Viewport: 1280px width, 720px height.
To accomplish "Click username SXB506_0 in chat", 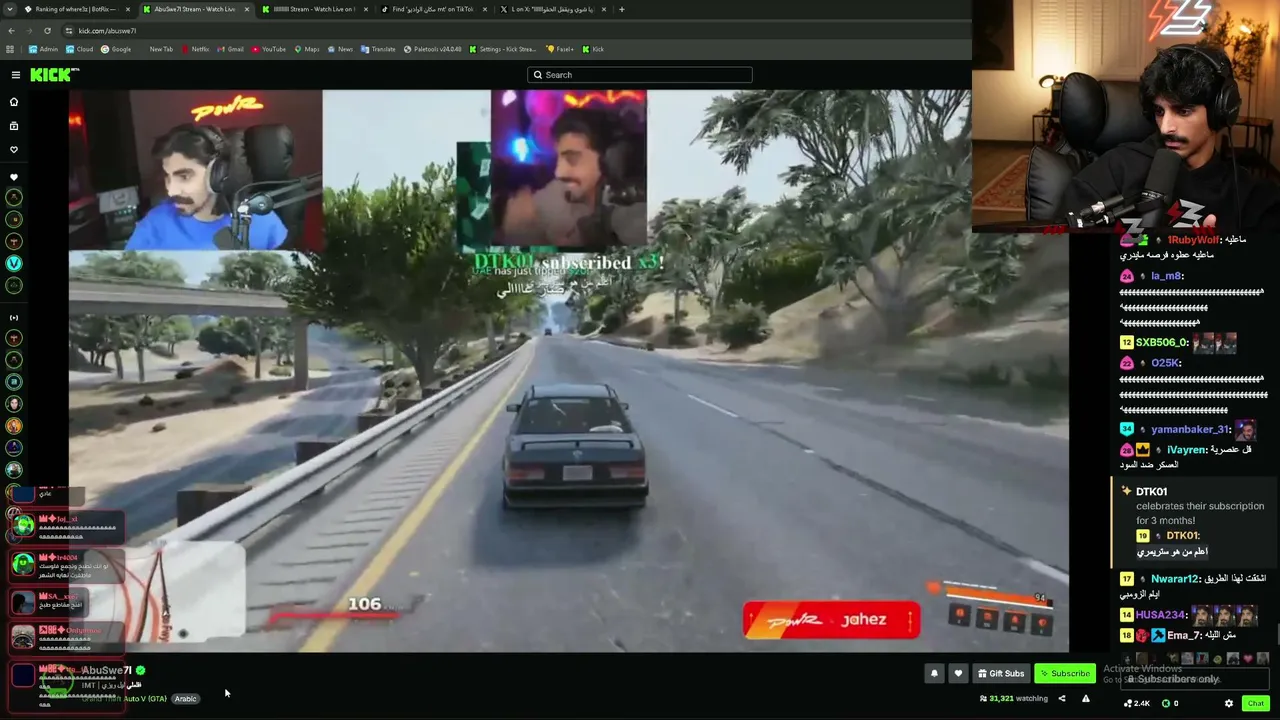I will coord(1161,343).
